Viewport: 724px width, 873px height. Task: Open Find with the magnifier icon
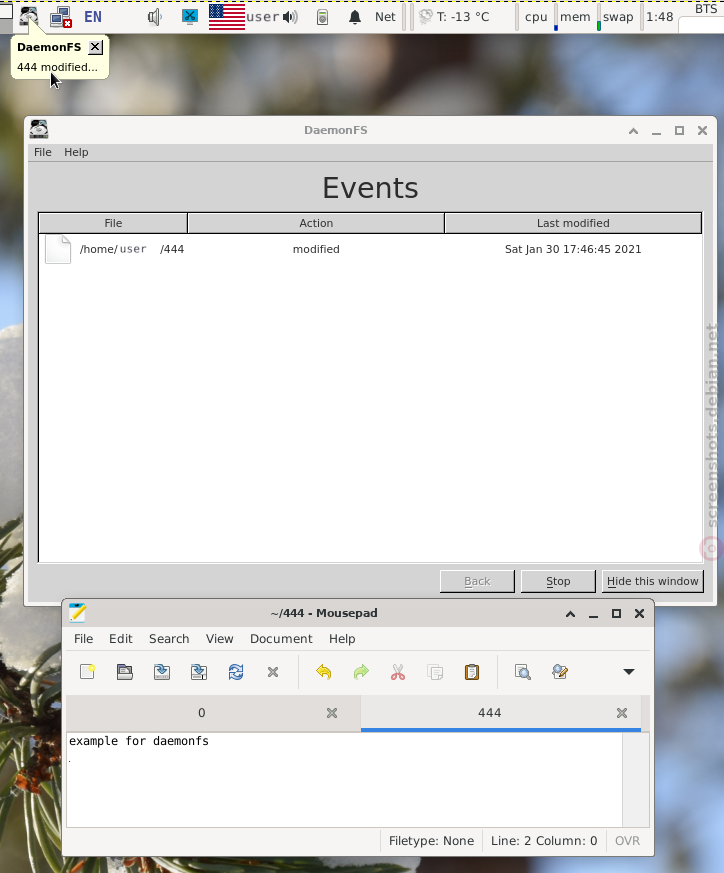pos(522,672)
